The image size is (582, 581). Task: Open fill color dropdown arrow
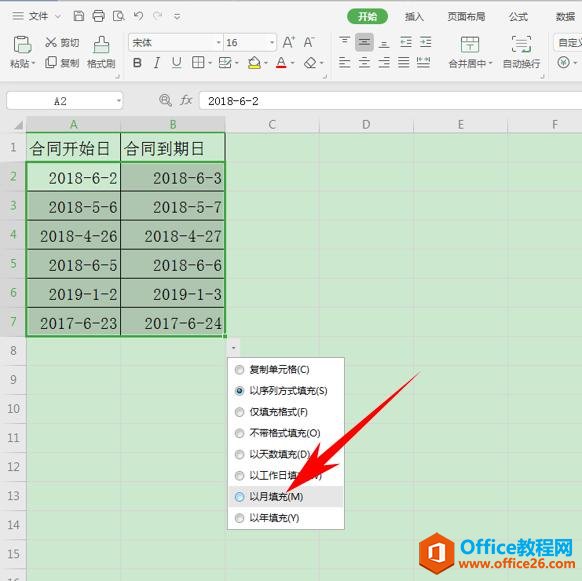[266, 63]
